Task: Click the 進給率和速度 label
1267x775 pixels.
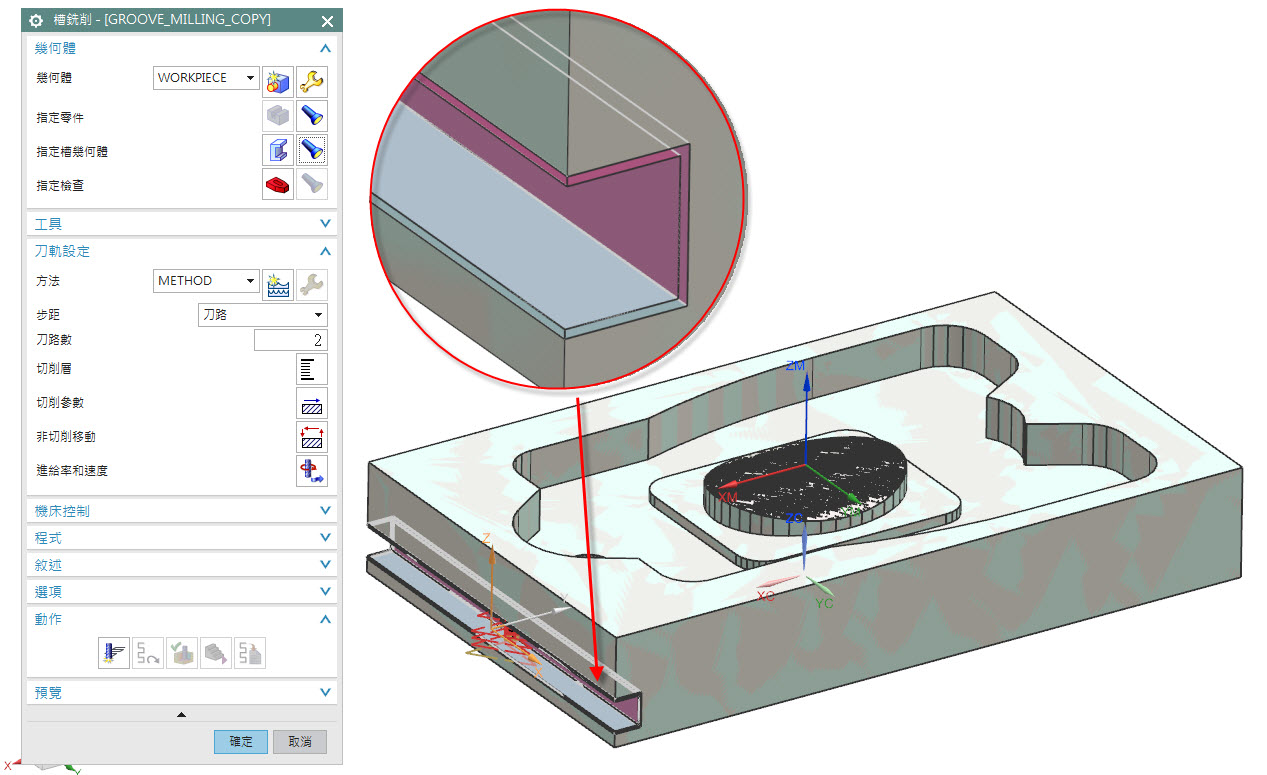Action: [72, 471]
